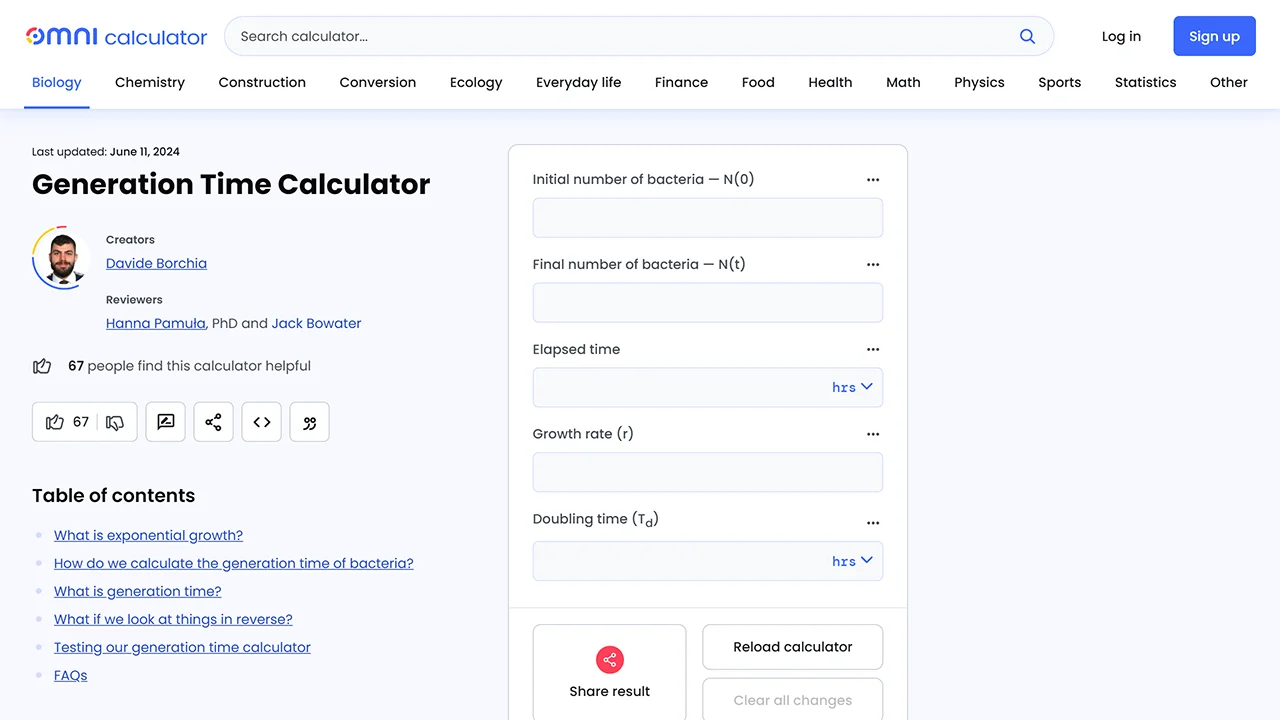
Task: Click the share icon in the toolbar
Action: tap(213, 422)
